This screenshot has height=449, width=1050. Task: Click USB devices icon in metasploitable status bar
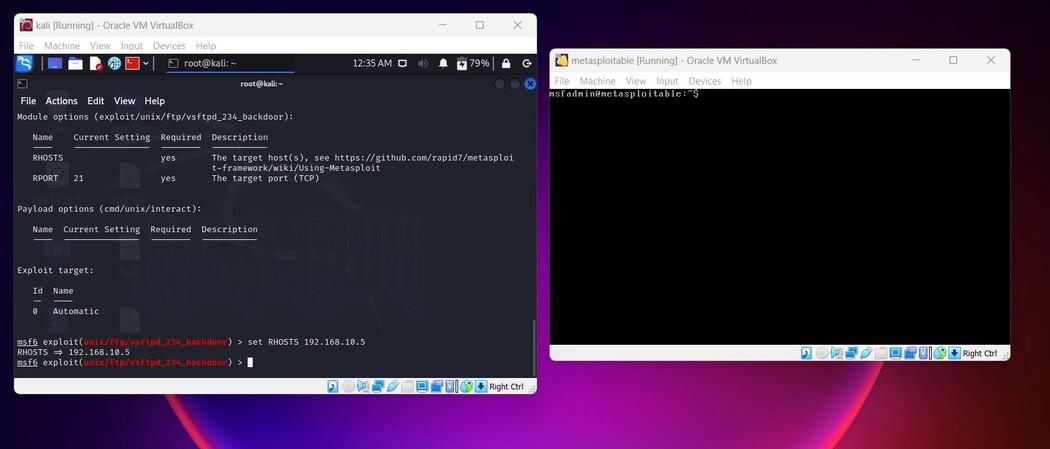point(865,353)
